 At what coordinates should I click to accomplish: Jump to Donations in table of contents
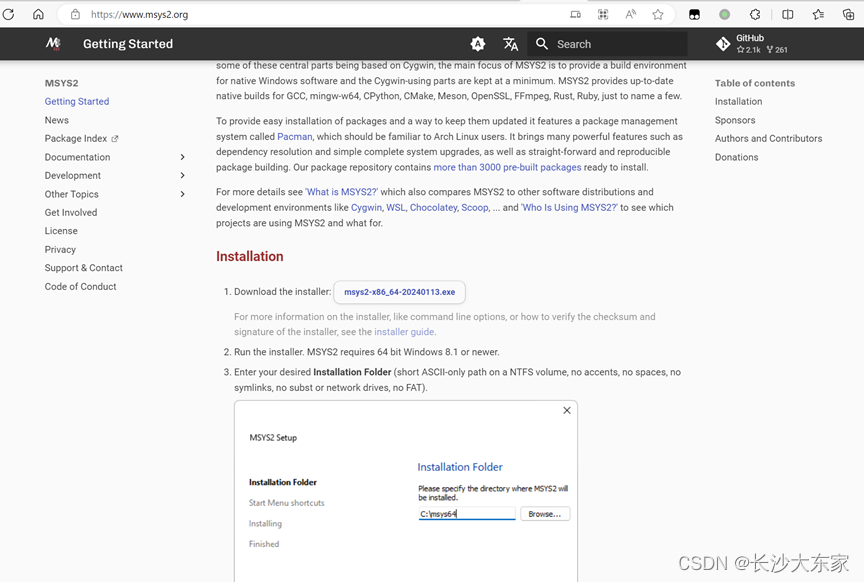point(736,157)
